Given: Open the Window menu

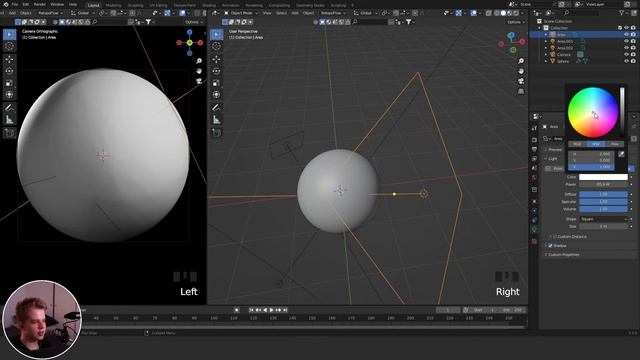Looking at the screenshot, I should pyautogui.click(x=57, y=4).
